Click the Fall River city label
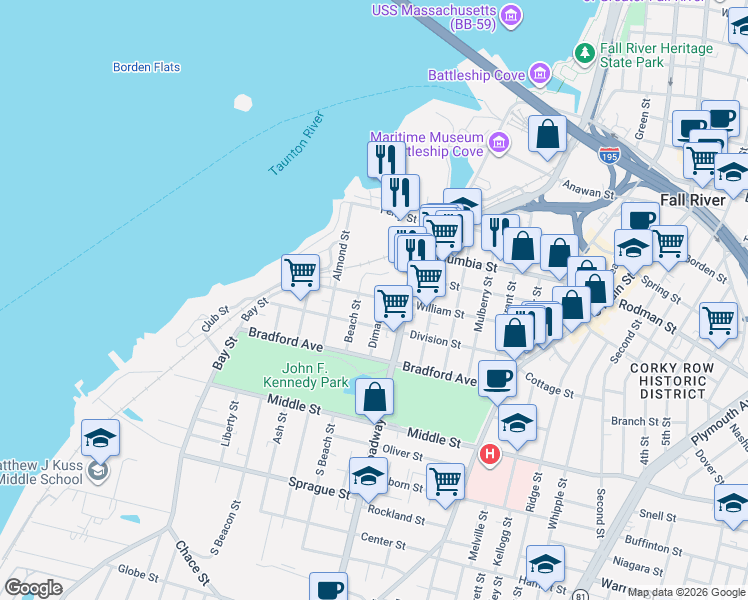This screenshot has width=748, height=600. click(x=693, y=200)
